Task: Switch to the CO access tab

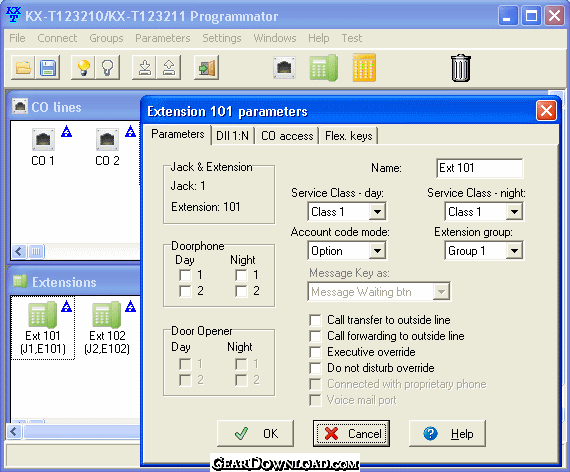Action: coord(287,136)
